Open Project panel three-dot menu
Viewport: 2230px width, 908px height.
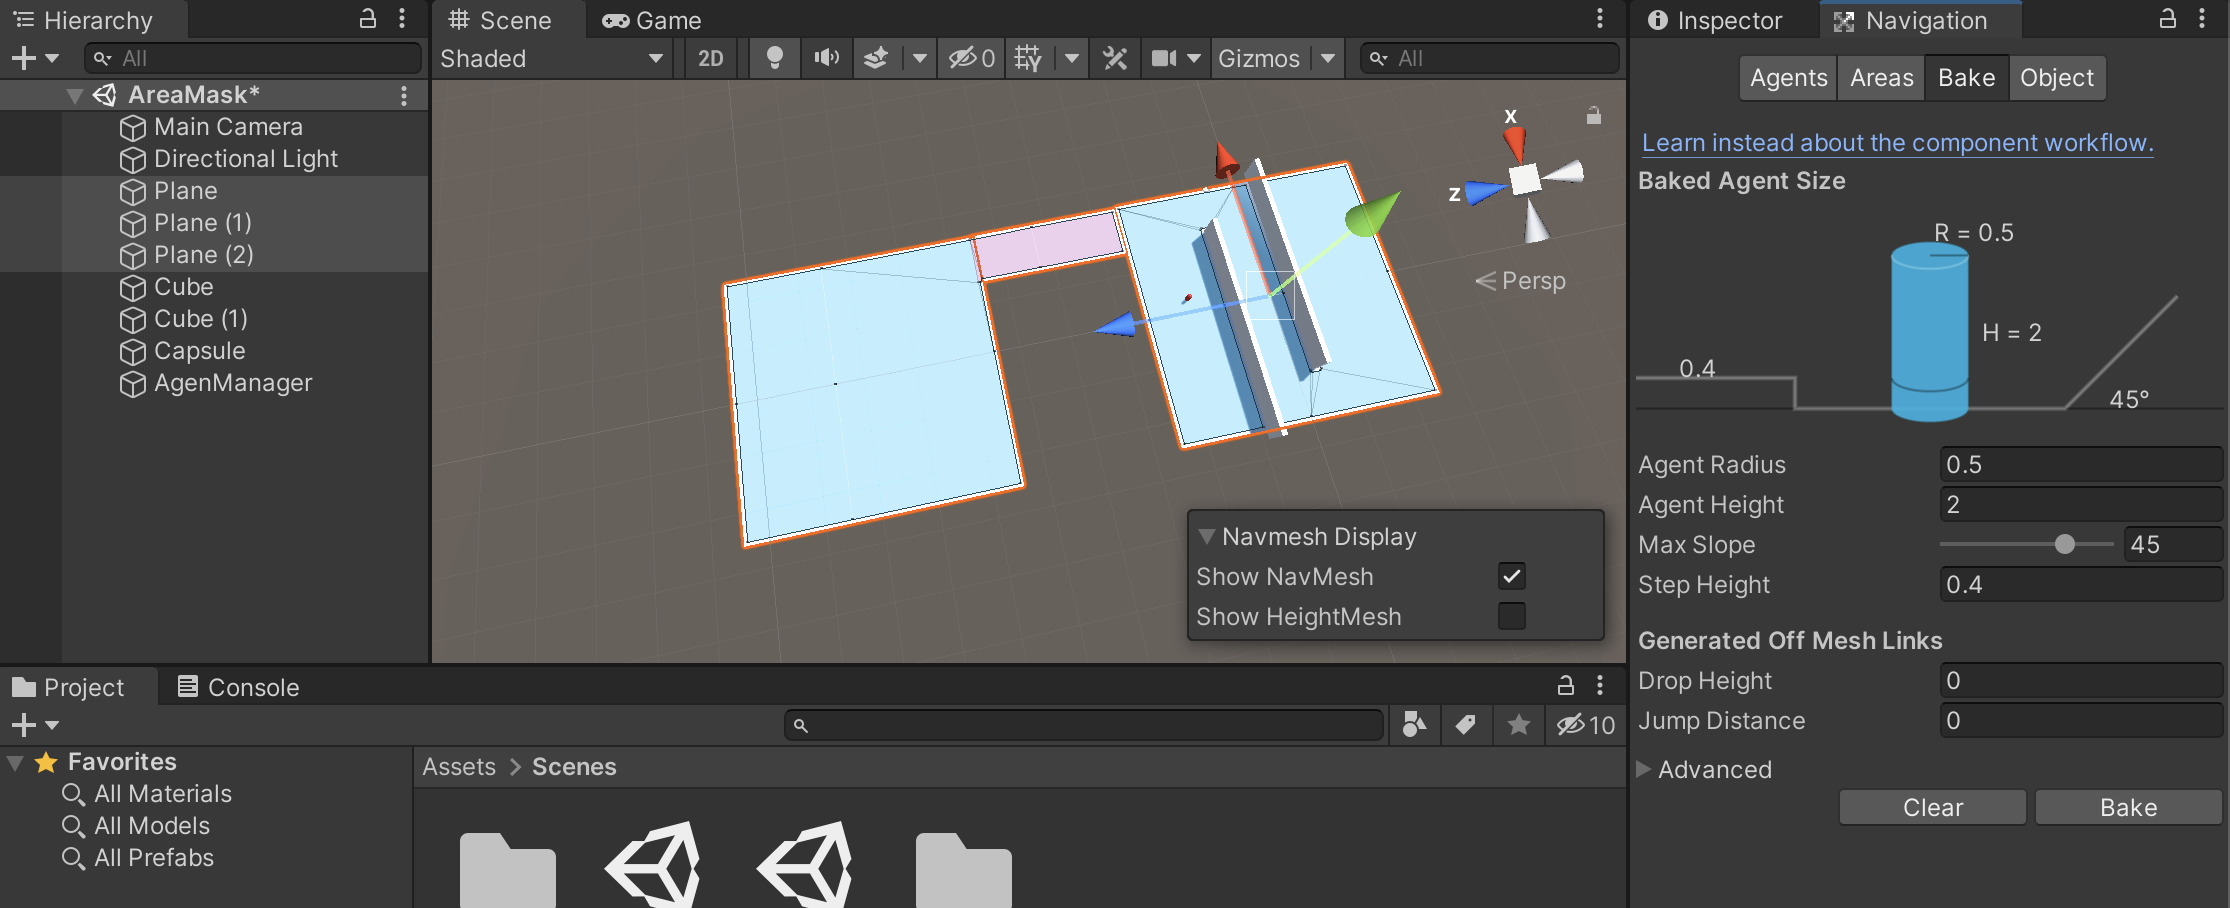pos(1600,685)
